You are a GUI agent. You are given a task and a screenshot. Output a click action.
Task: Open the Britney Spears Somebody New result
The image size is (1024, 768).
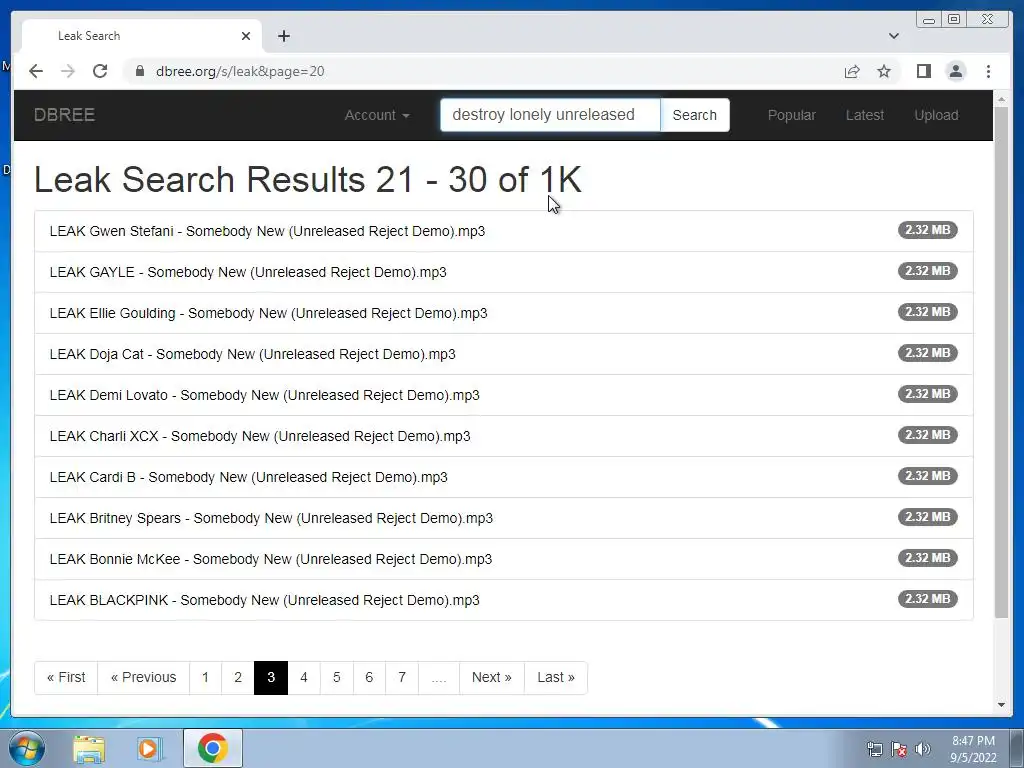pyautogui.click(x=504, y=518)
